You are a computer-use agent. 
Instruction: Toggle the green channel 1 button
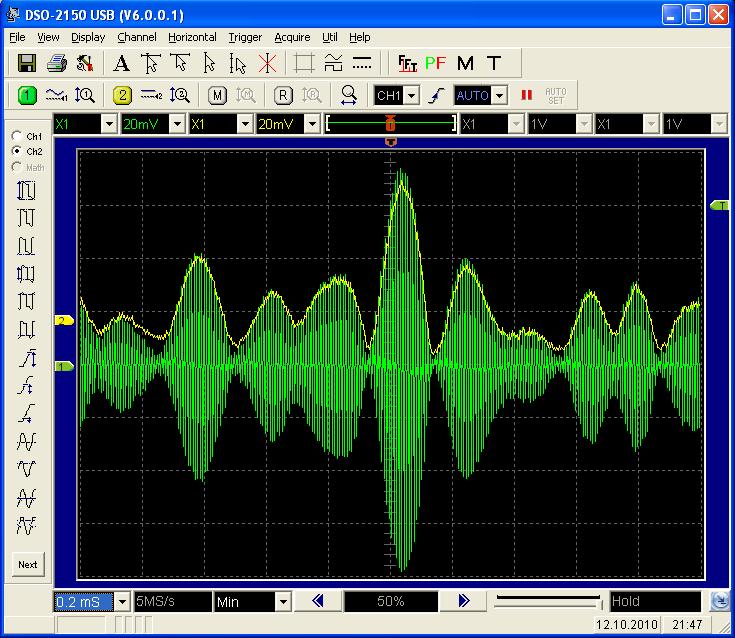point(27,95)
